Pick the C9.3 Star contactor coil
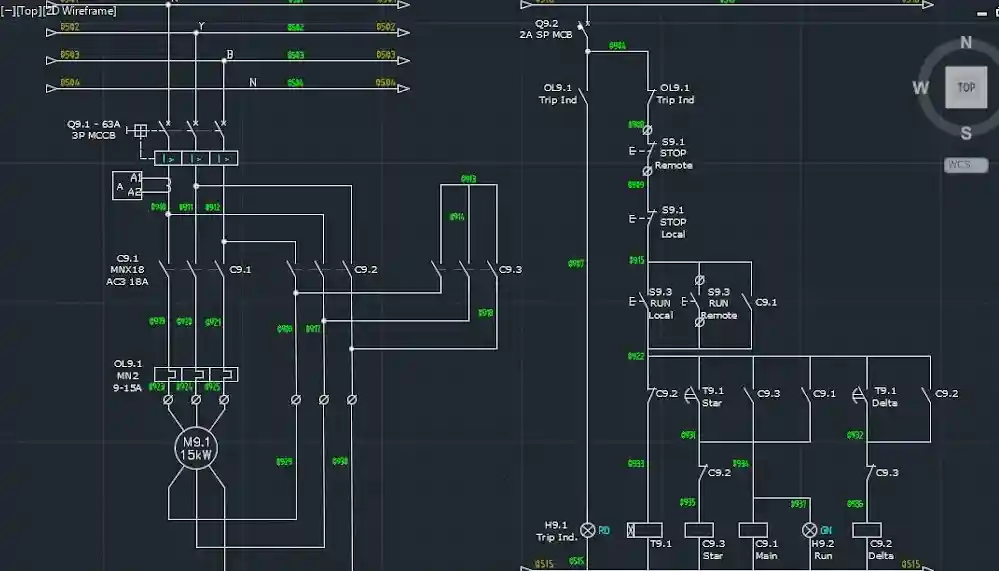Viewport: 999px width, 571px height. pyautogui.click(x=699, y=530)
